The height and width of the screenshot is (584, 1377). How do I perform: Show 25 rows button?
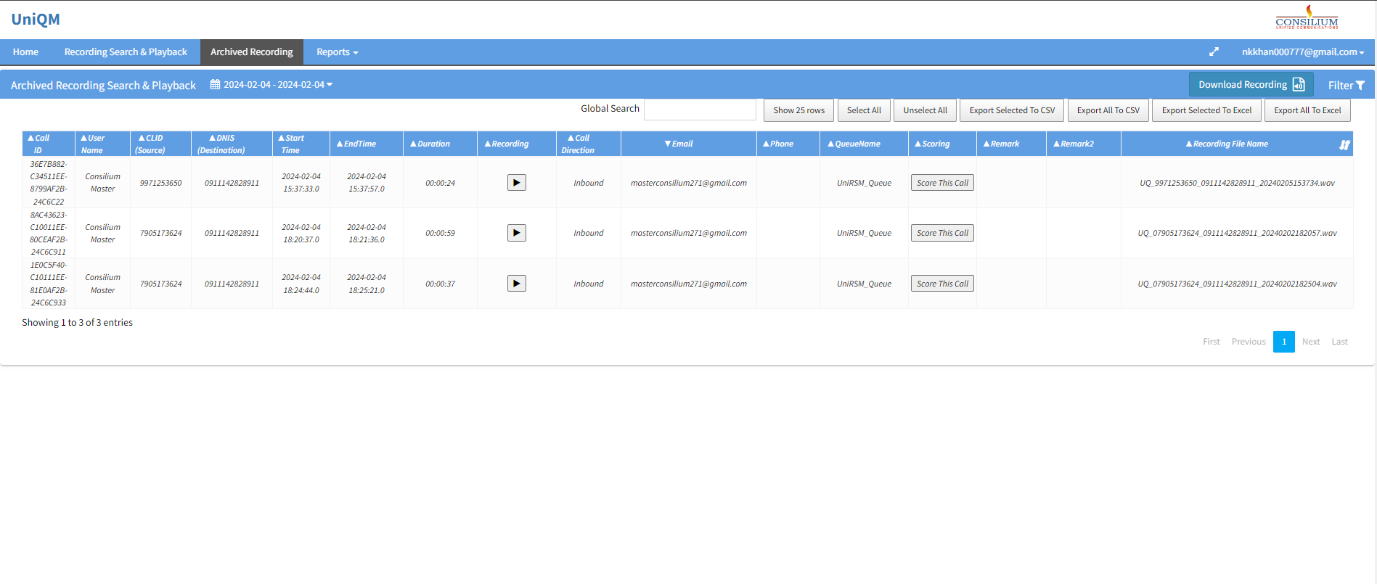tap(798, 110)
